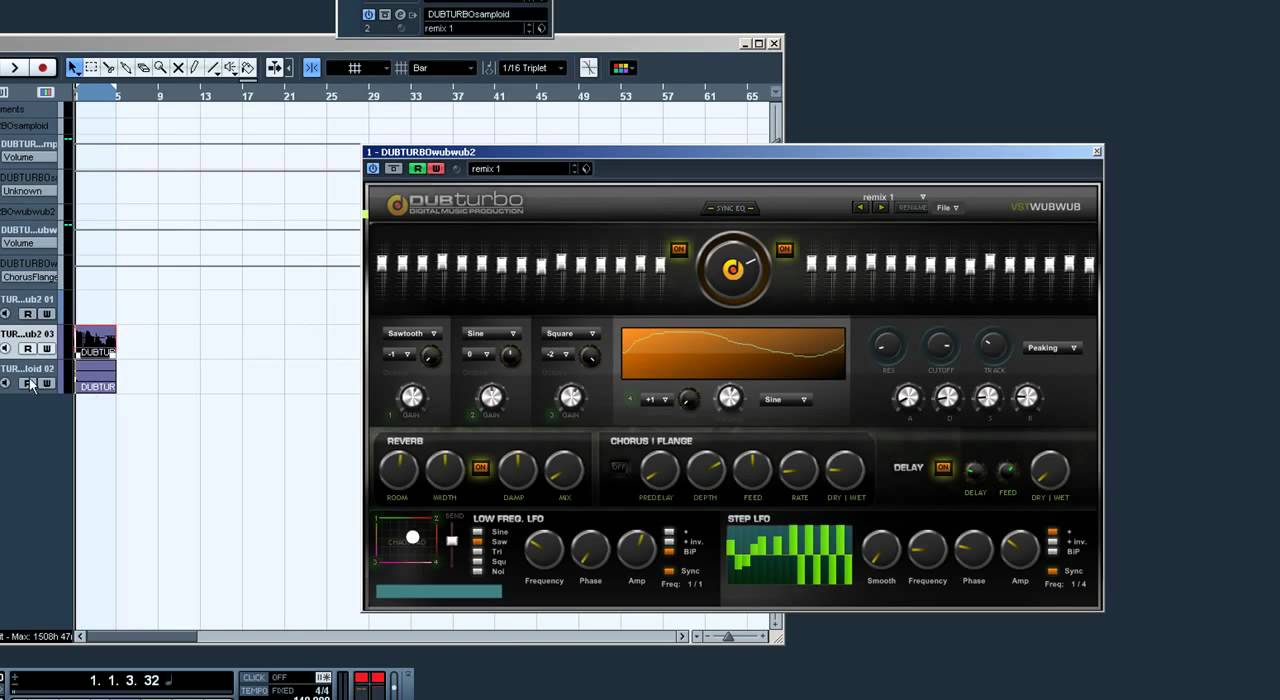Click the Reverb ROOM knob

pyautogui.click(x=398, y=470)
